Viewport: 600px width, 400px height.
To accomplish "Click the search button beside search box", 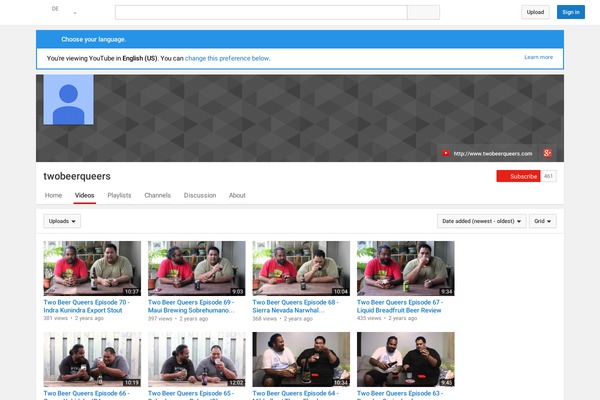I will [423, 12].
